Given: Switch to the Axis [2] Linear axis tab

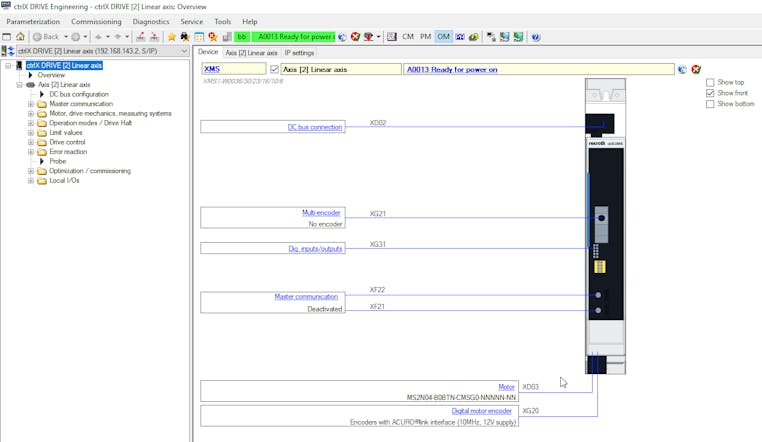Looking at the screenshot, I should tap(251, 52).
